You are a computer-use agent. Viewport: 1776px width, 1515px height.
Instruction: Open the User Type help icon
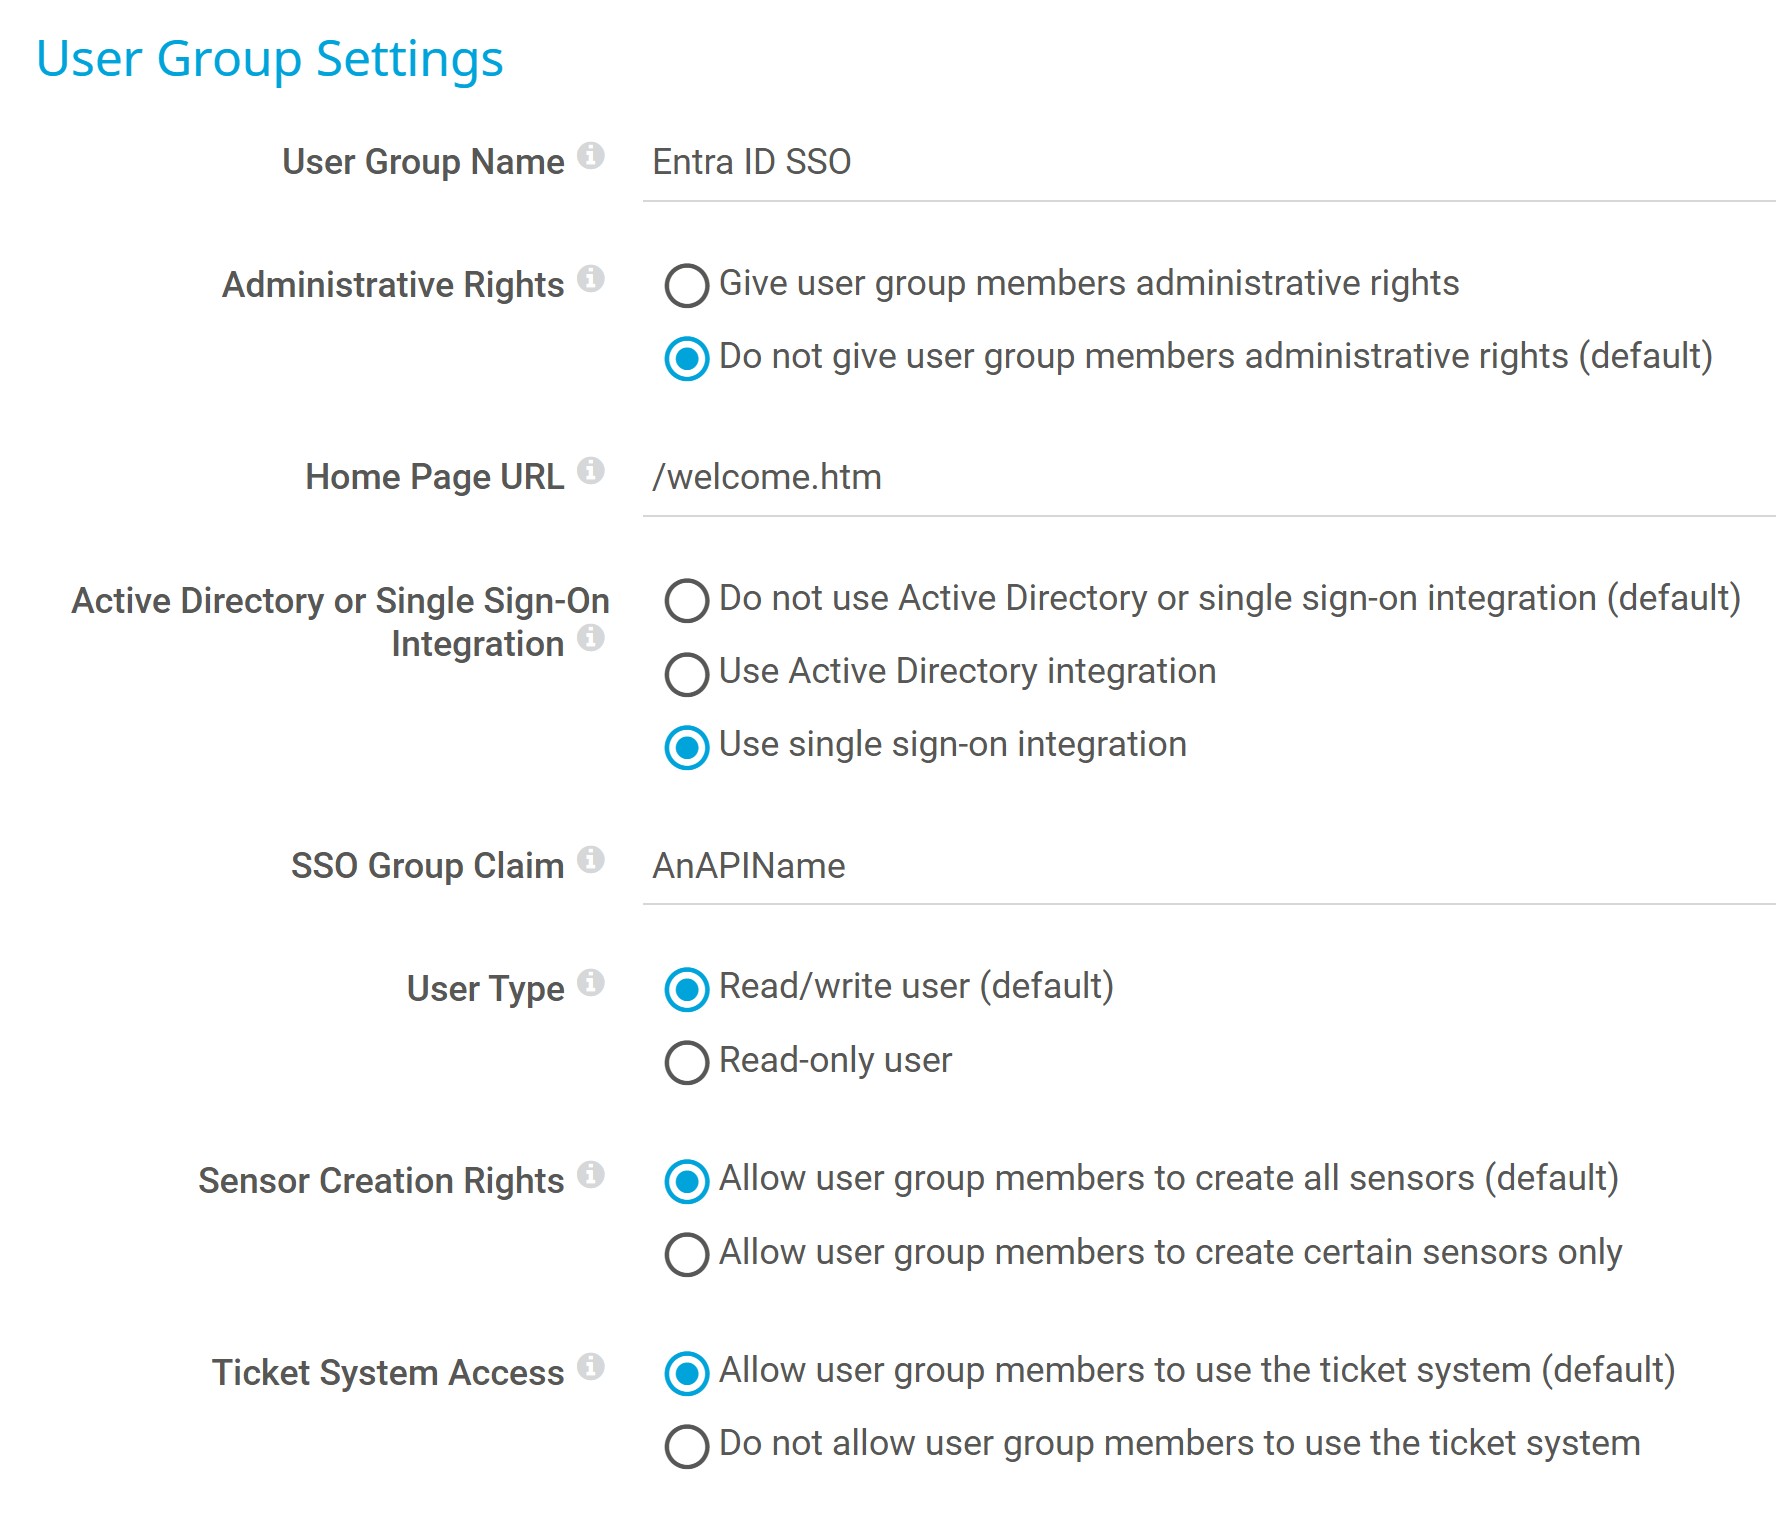coord(591,983)
